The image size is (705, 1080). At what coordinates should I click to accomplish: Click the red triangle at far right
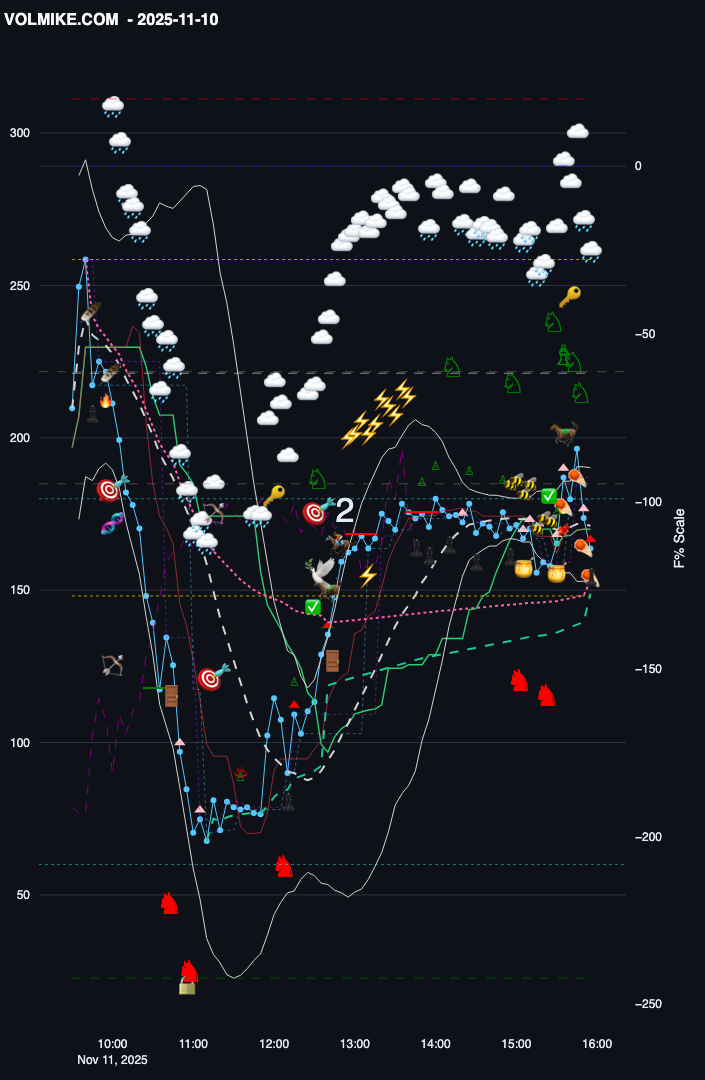point(590,539)
